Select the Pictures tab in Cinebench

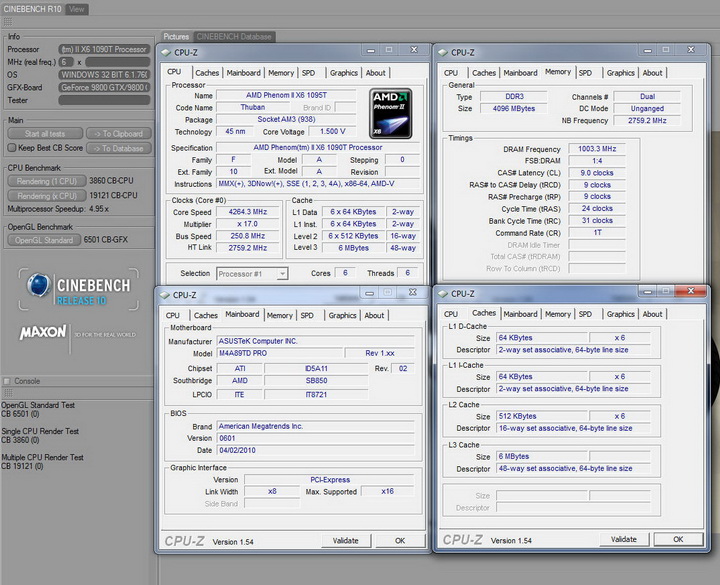(176, 36)
